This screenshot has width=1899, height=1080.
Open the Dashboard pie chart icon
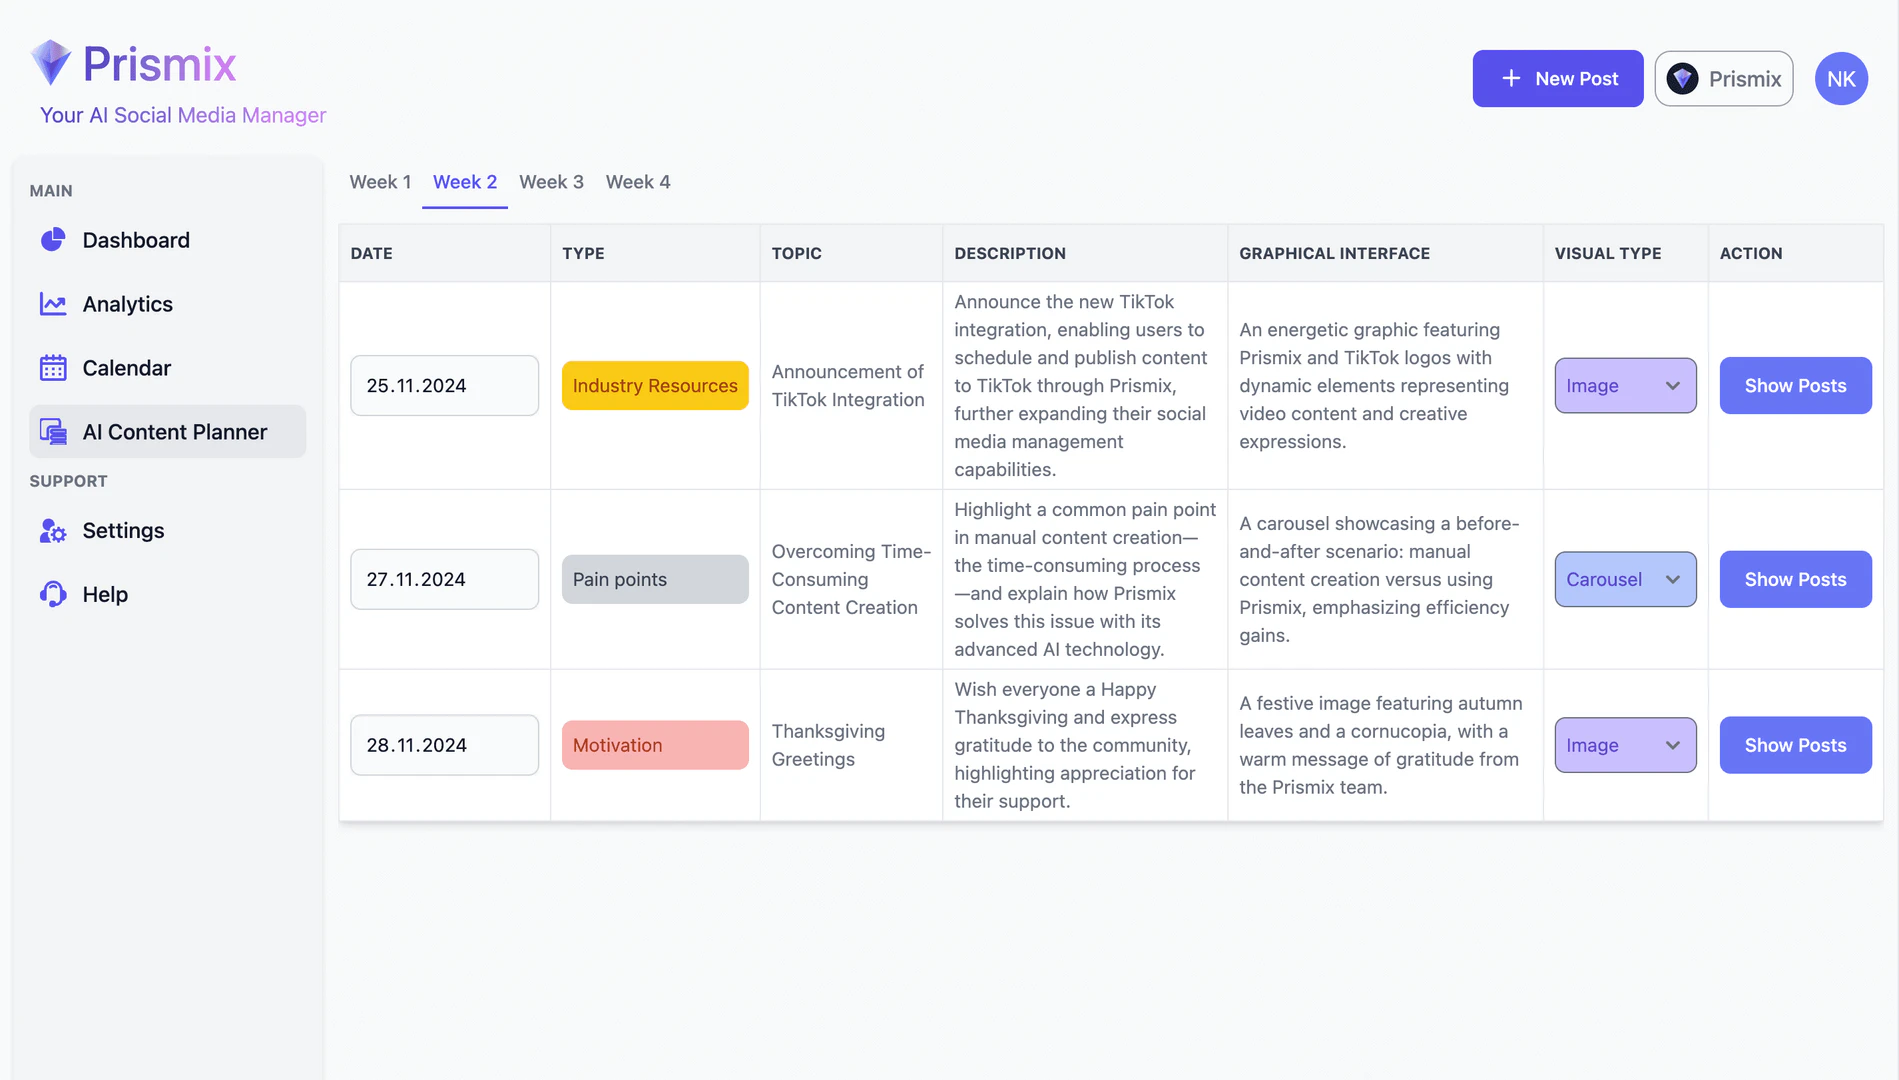[x=51, y=240]
